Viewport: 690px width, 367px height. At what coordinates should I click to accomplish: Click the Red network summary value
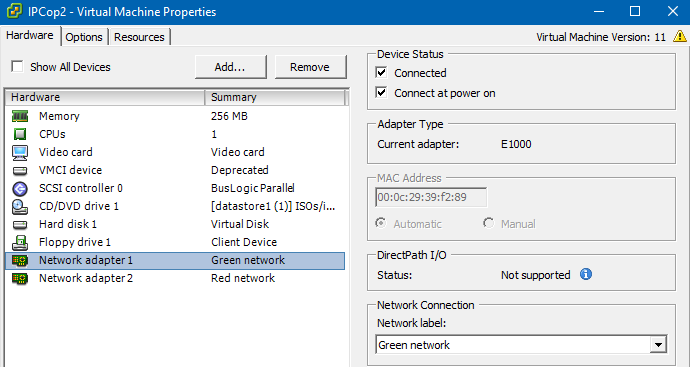[x=243, y=279]
